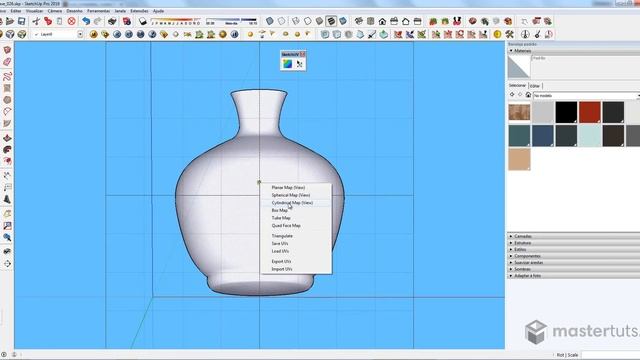The image size is (640, 360).
Task: Expand the Camadas panel
Action: click(573, 236)
